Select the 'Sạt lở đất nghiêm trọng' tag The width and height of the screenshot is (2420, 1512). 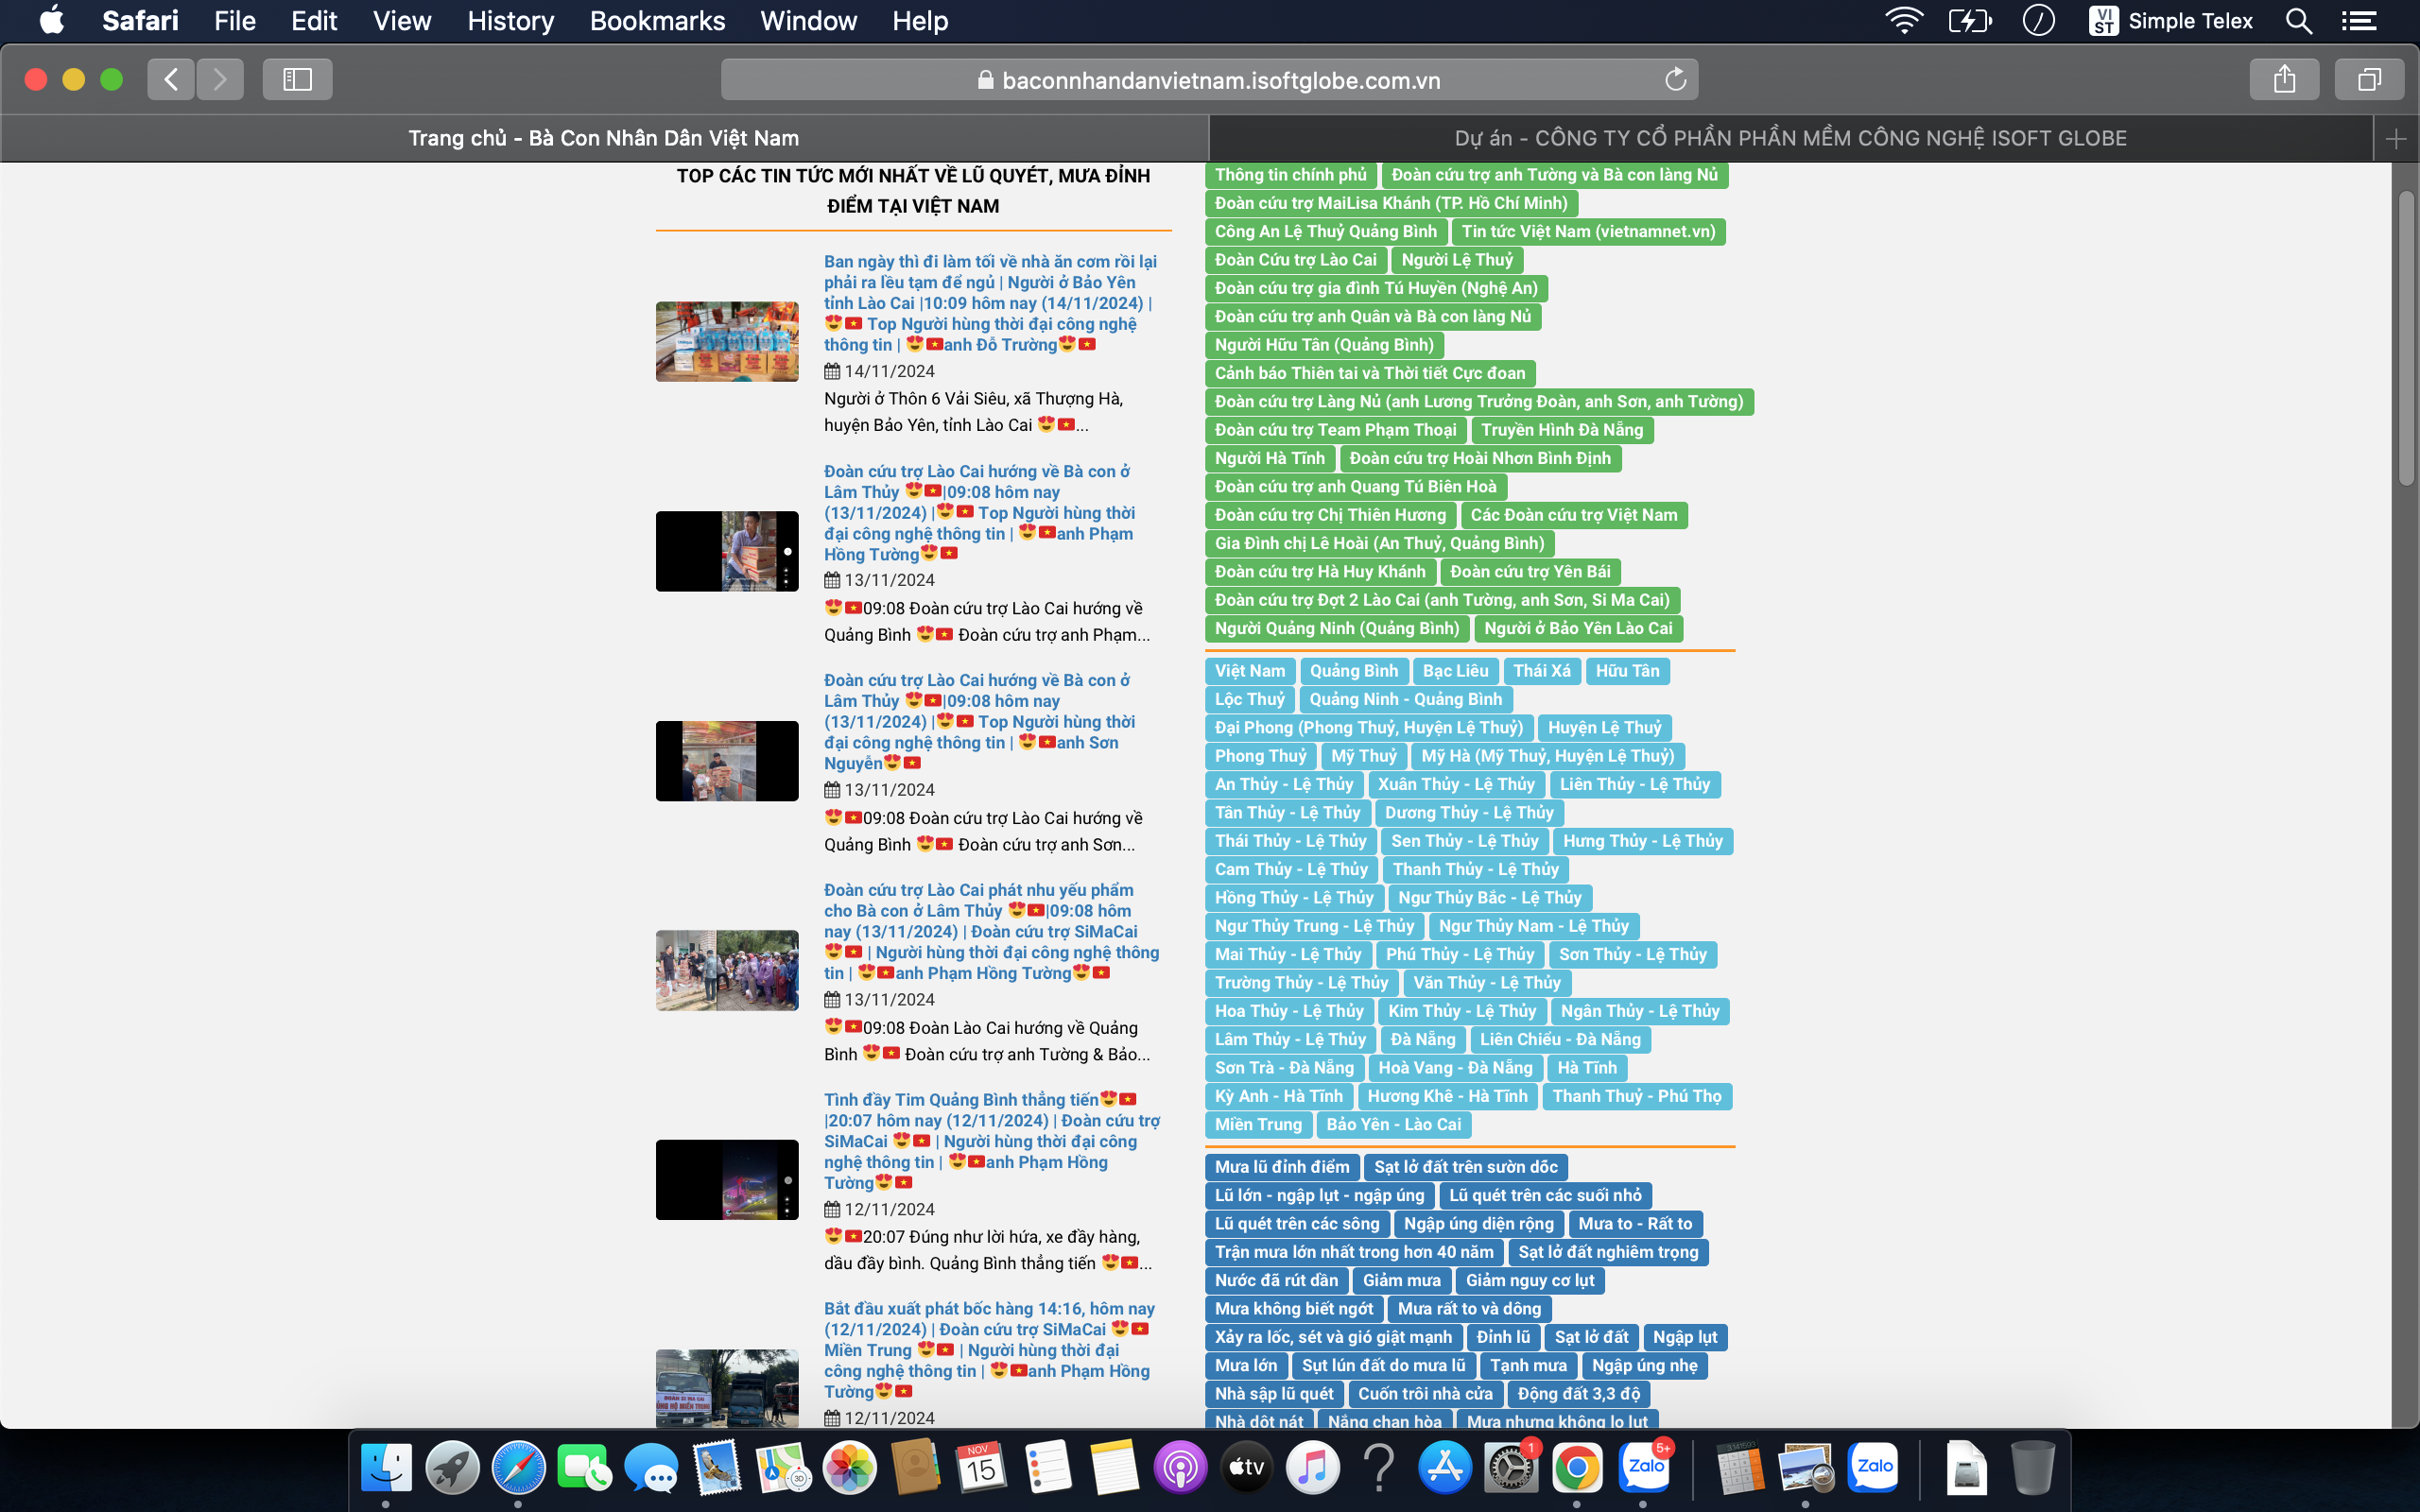(1608, 1252)
